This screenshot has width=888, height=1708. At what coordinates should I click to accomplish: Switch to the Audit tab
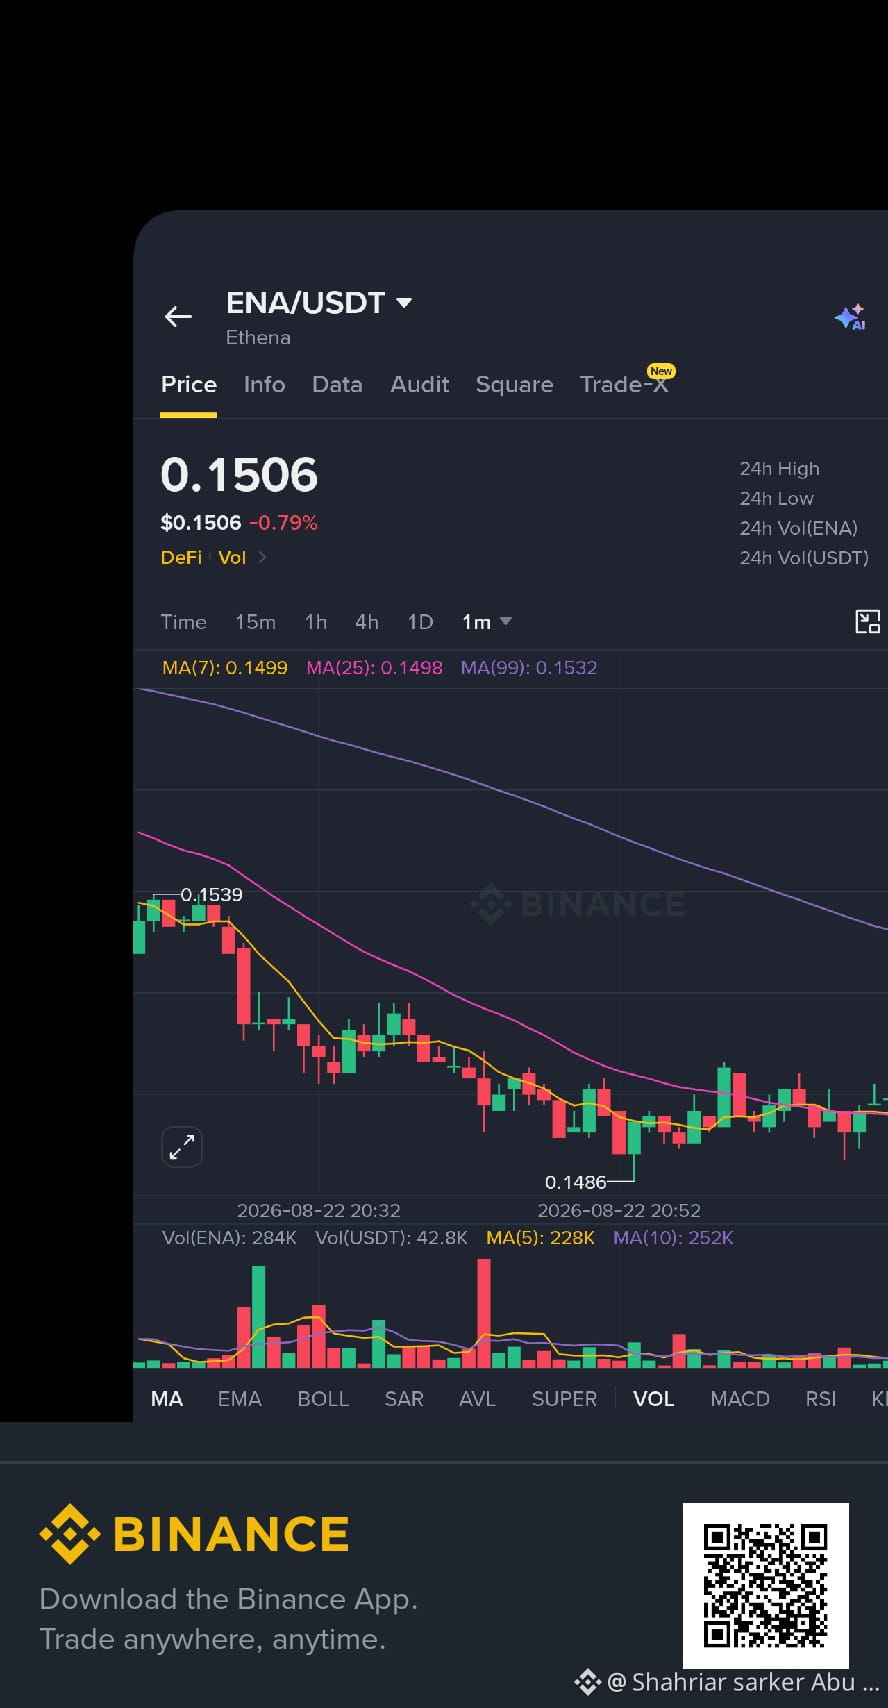point(419,385)
